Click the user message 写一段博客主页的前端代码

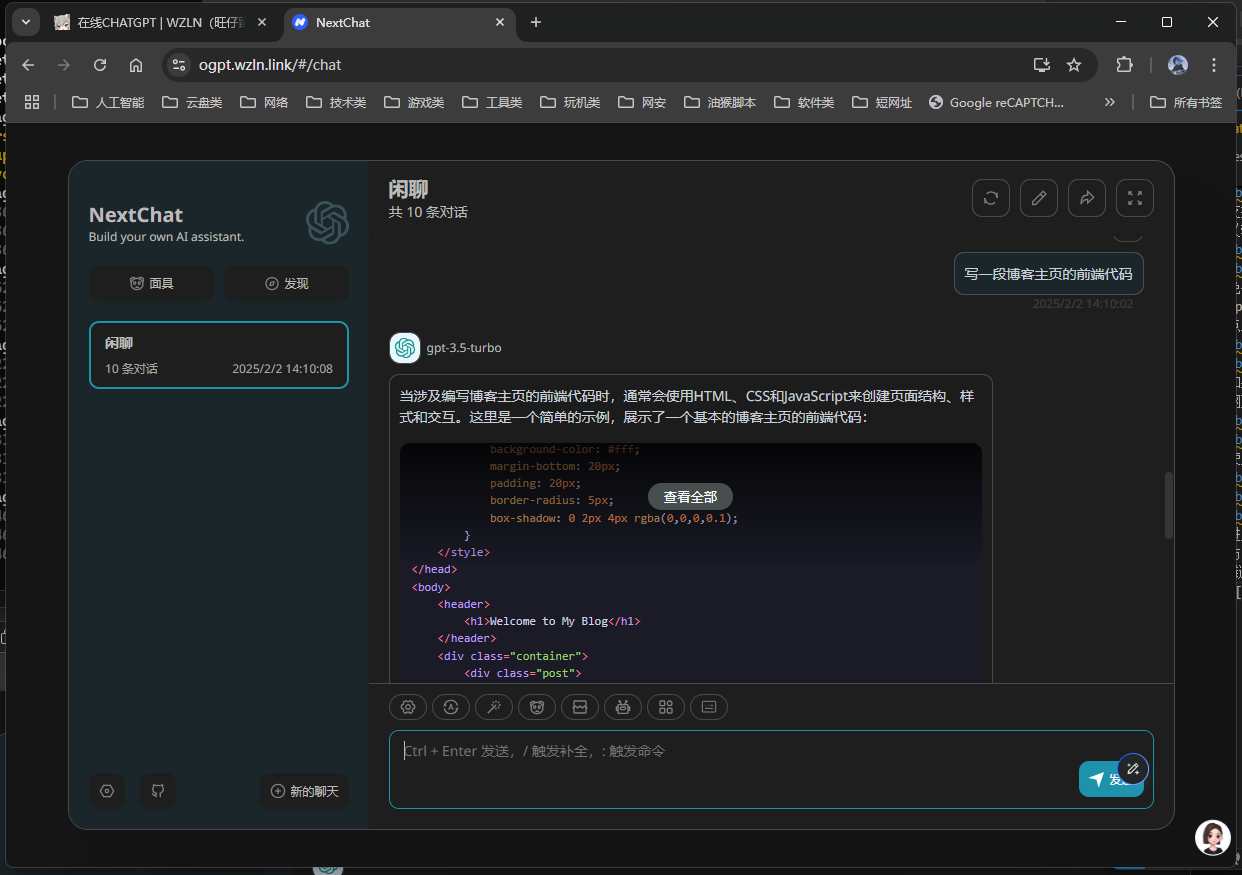(1048, 274)
